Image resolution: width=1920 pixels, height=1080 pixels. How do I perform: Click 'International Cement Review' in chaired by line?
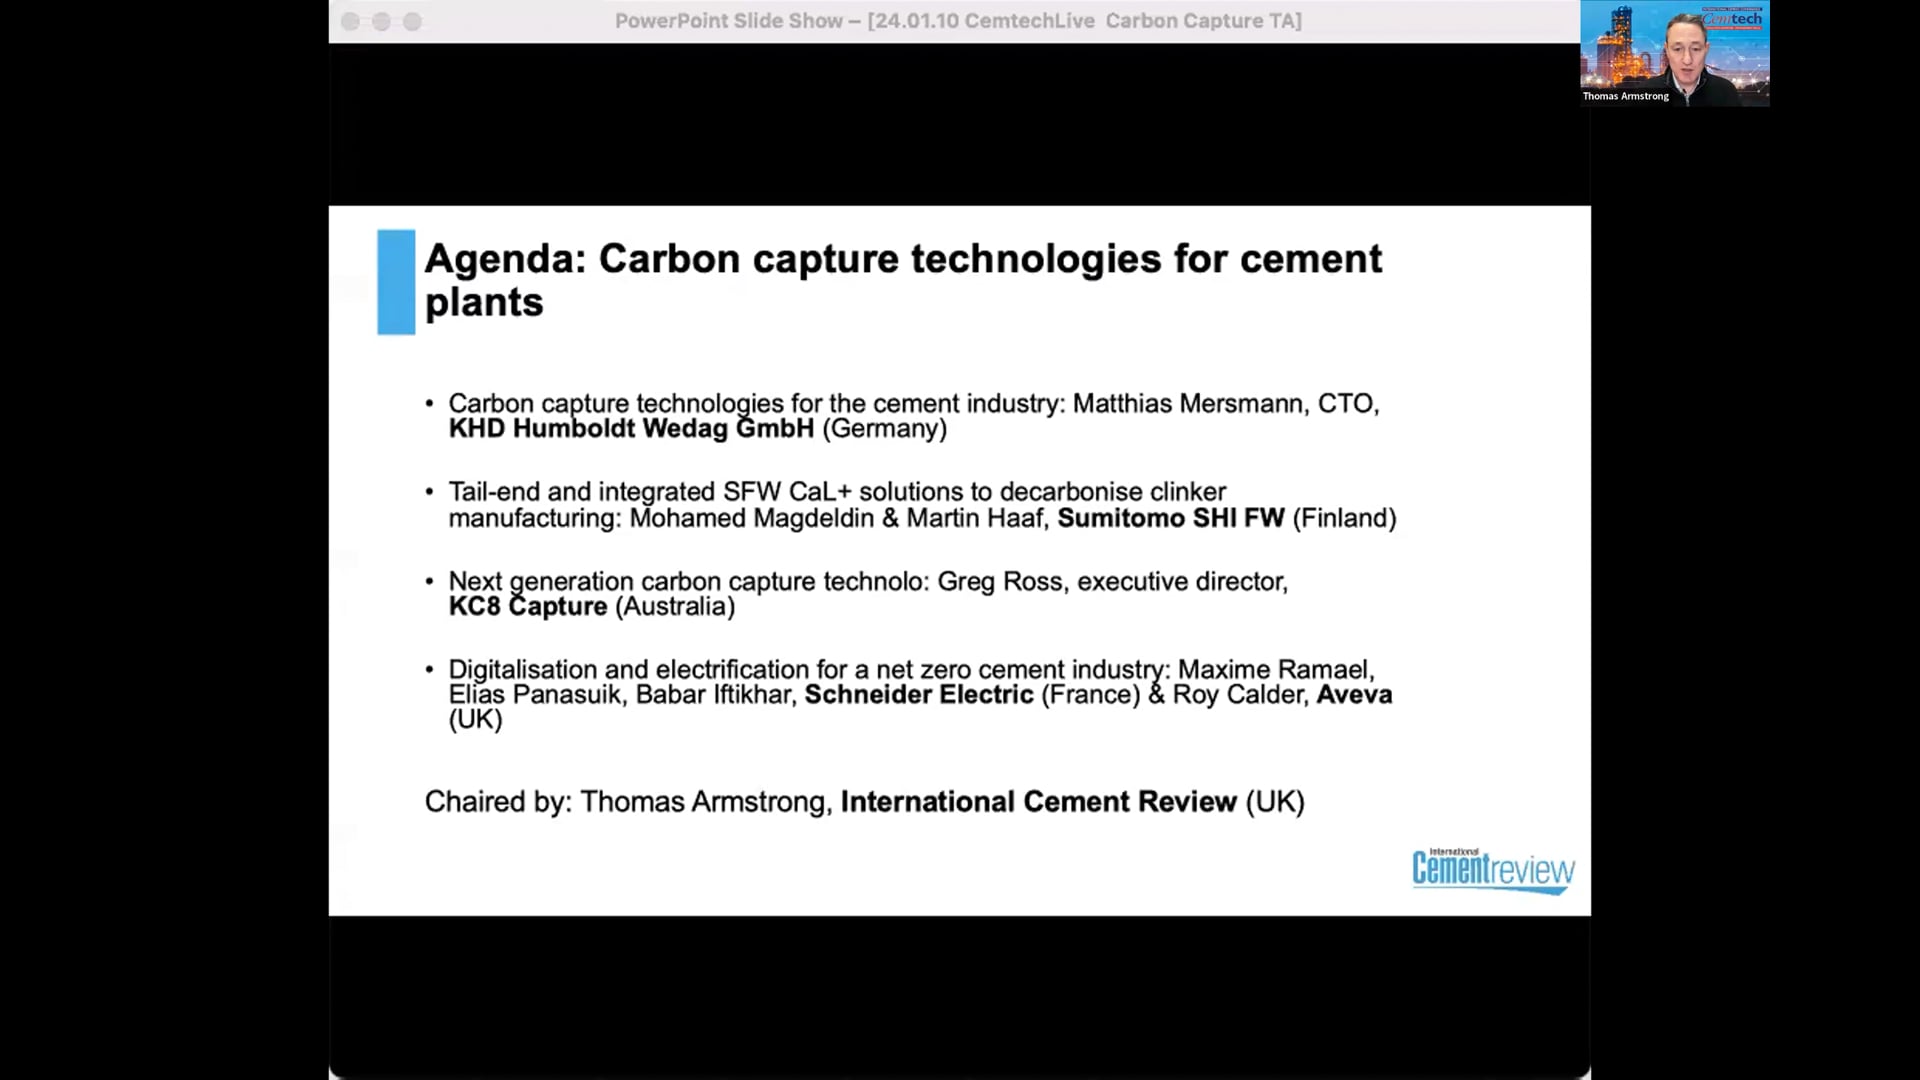pyautogui.click(x=1039, y=802)
